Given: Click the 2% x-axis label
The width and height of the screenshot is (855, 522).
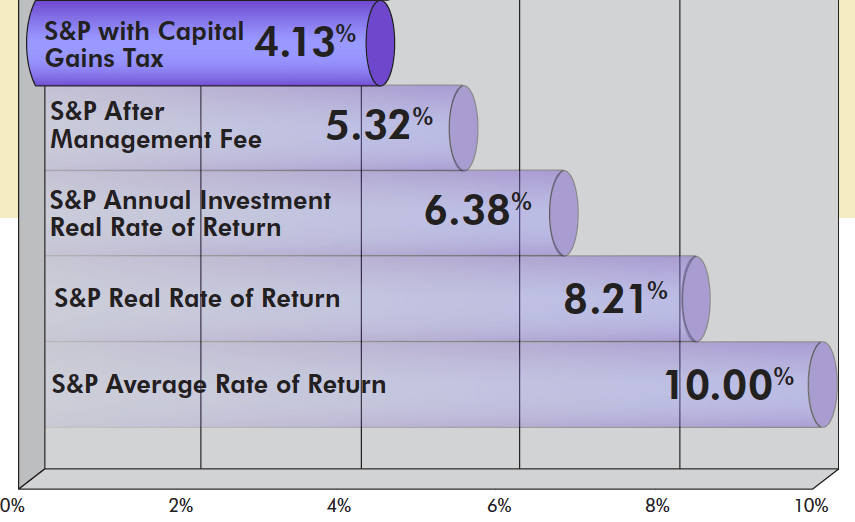Looking at the screenshot, I should [x=181, y=505].
